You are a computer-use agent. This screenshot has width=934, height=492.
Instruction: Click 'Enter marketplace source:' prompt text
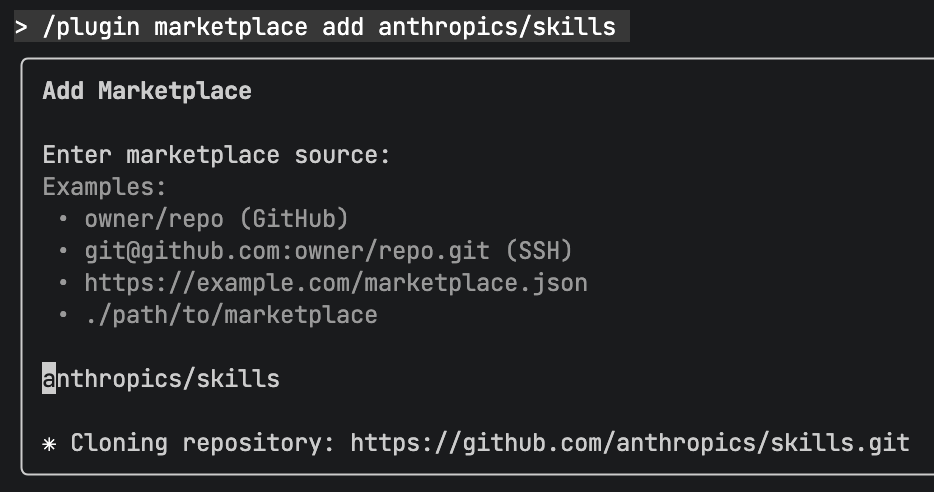click(216, 155)
